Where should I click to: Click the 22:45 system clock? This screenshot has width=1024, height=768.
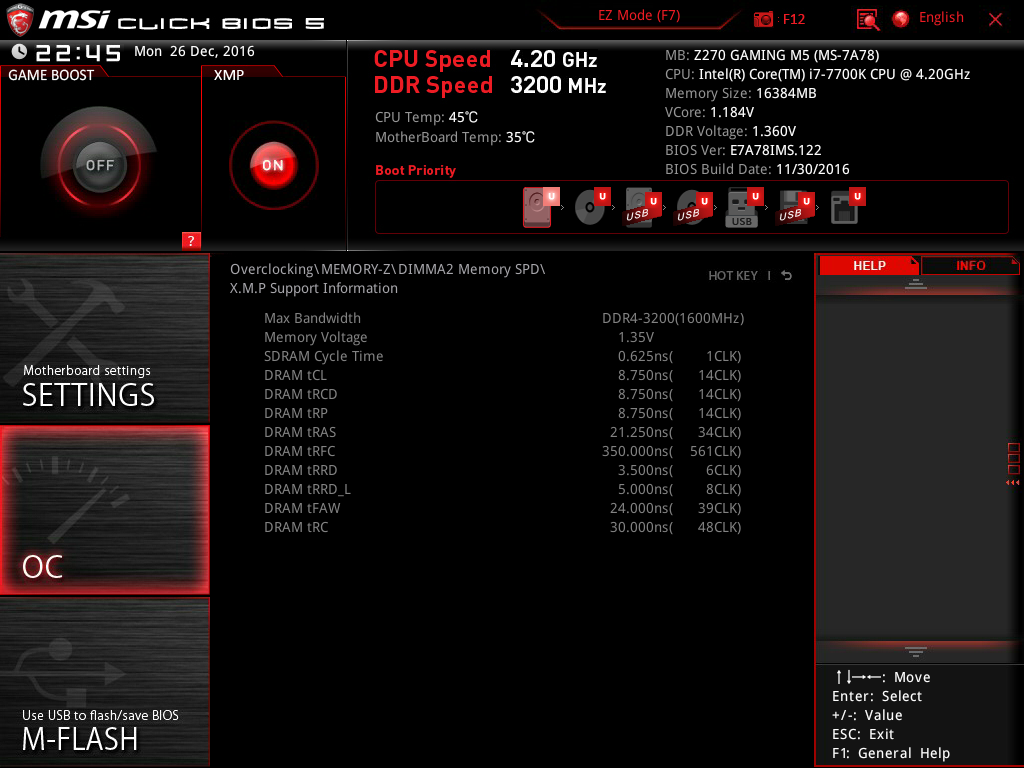[78, 52]
